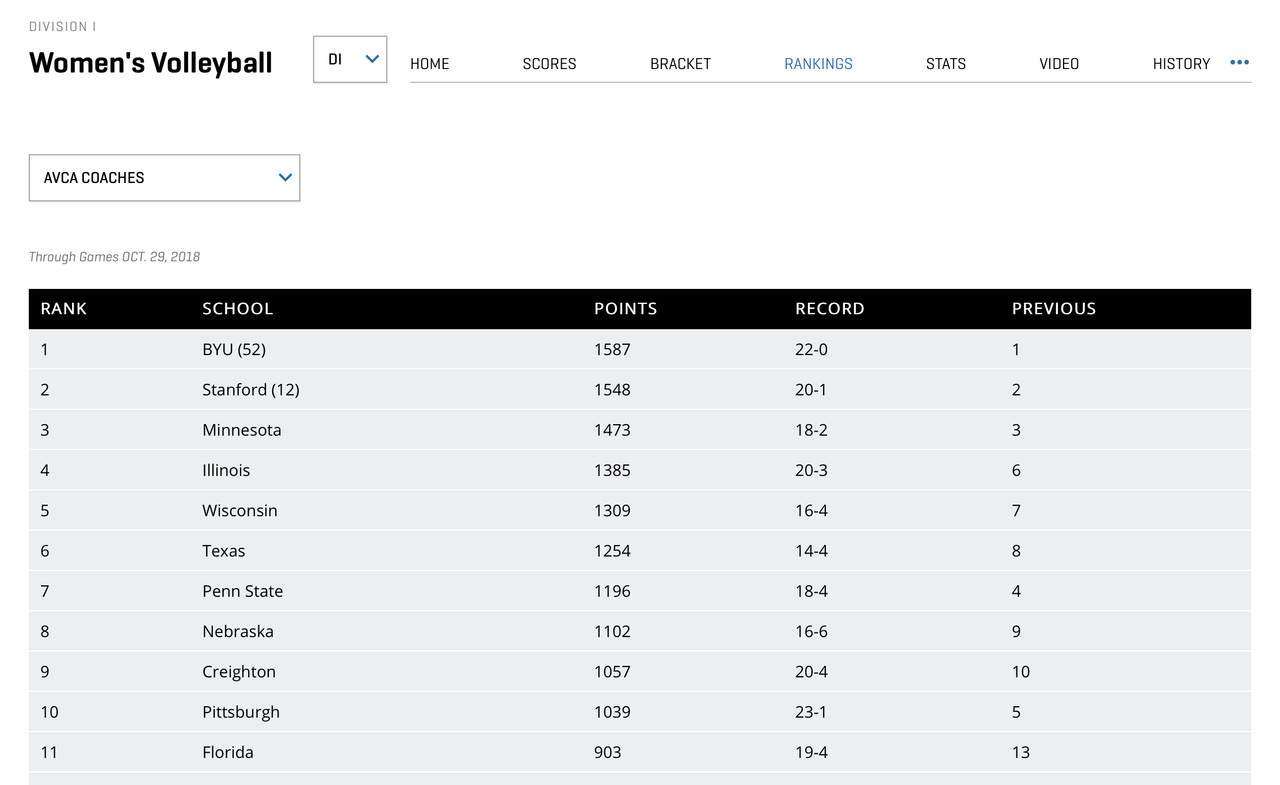The image size is (1280, 785).
Task: Click Creighton's previous rank 10
Action: [x=1021, y=672]
